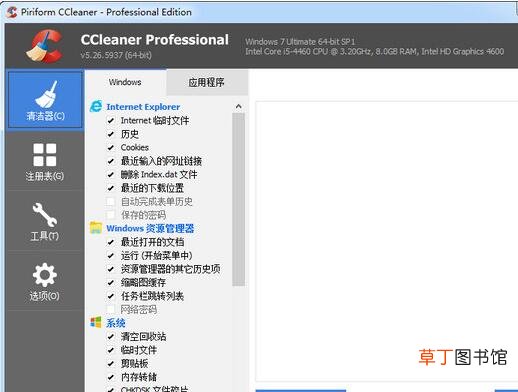Open the 清洁器(C) cleaner section
This screenshot has height=392, width=518.
click(x=45, y=100)
